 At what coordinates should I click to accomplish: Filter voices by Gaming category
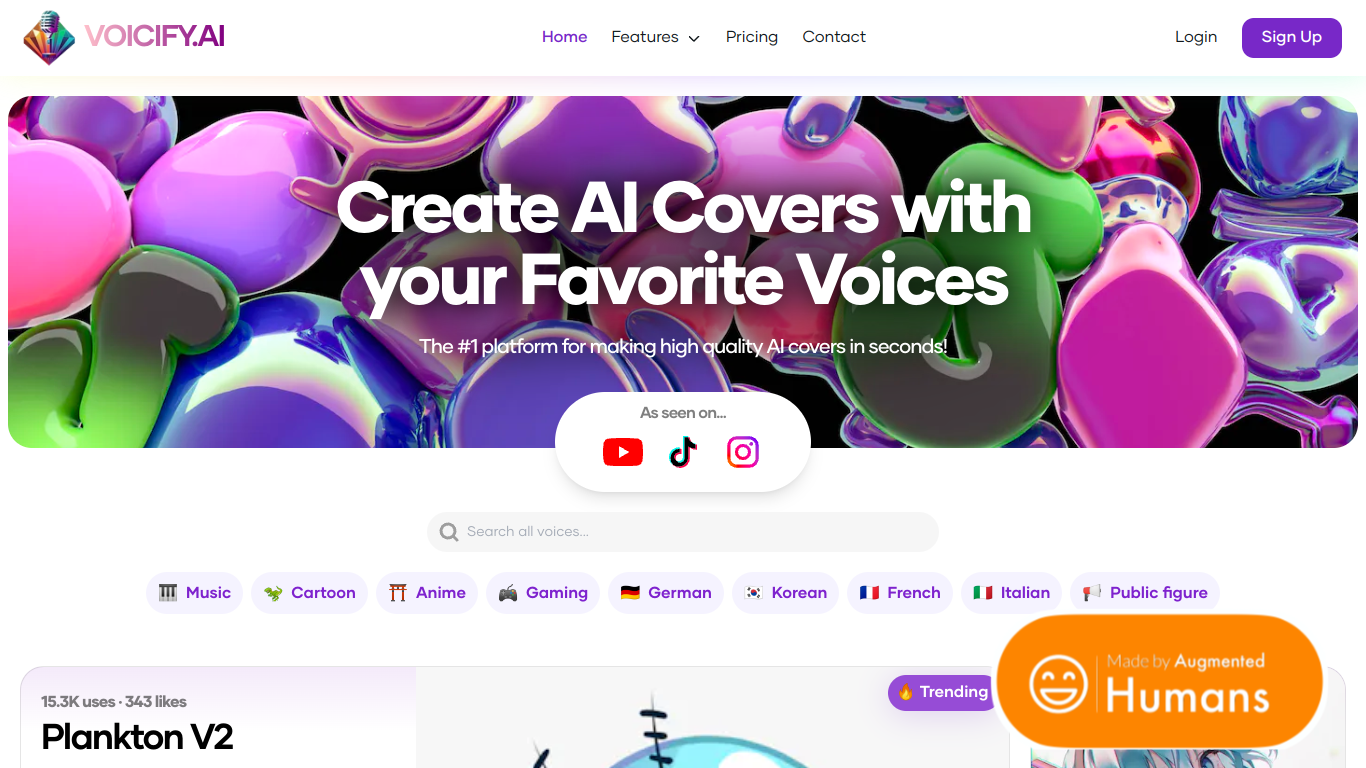pos(543,593)
